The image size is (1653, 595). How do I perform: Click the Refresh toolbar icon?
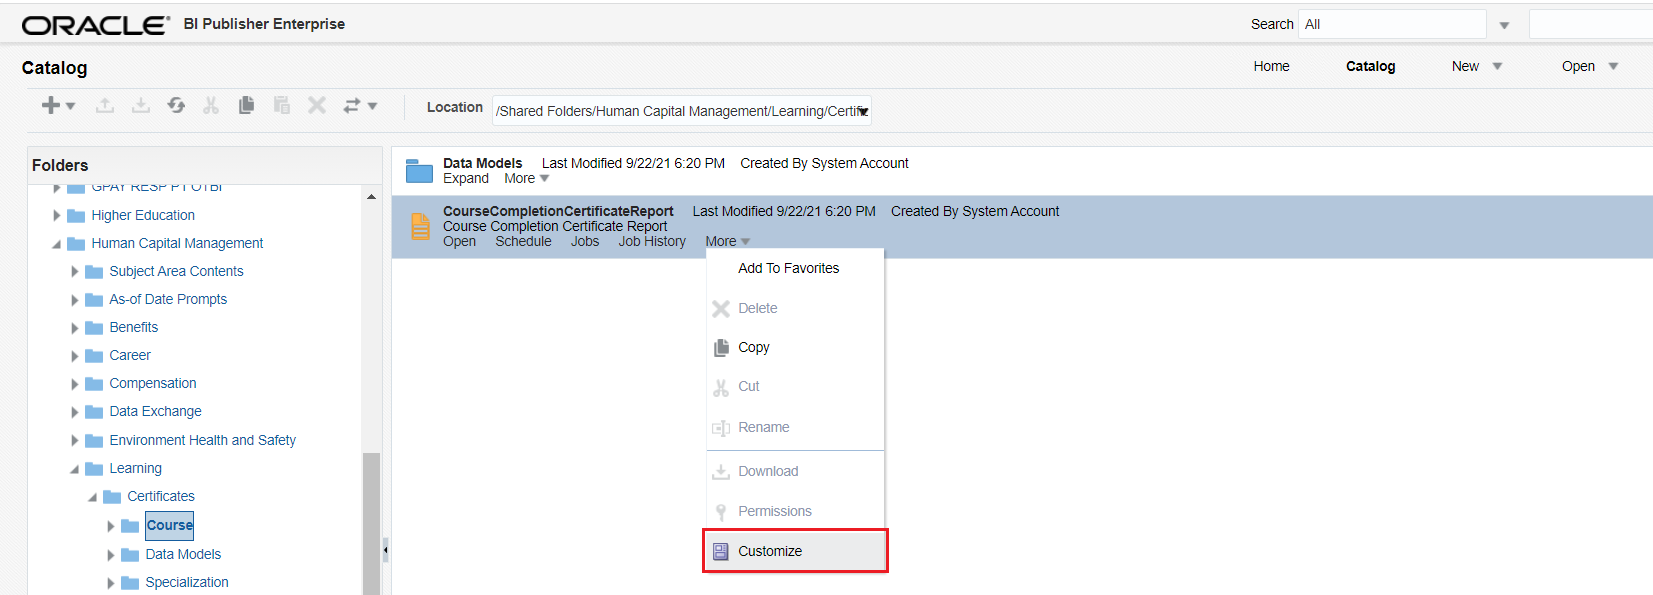click(x=176, y=105)
